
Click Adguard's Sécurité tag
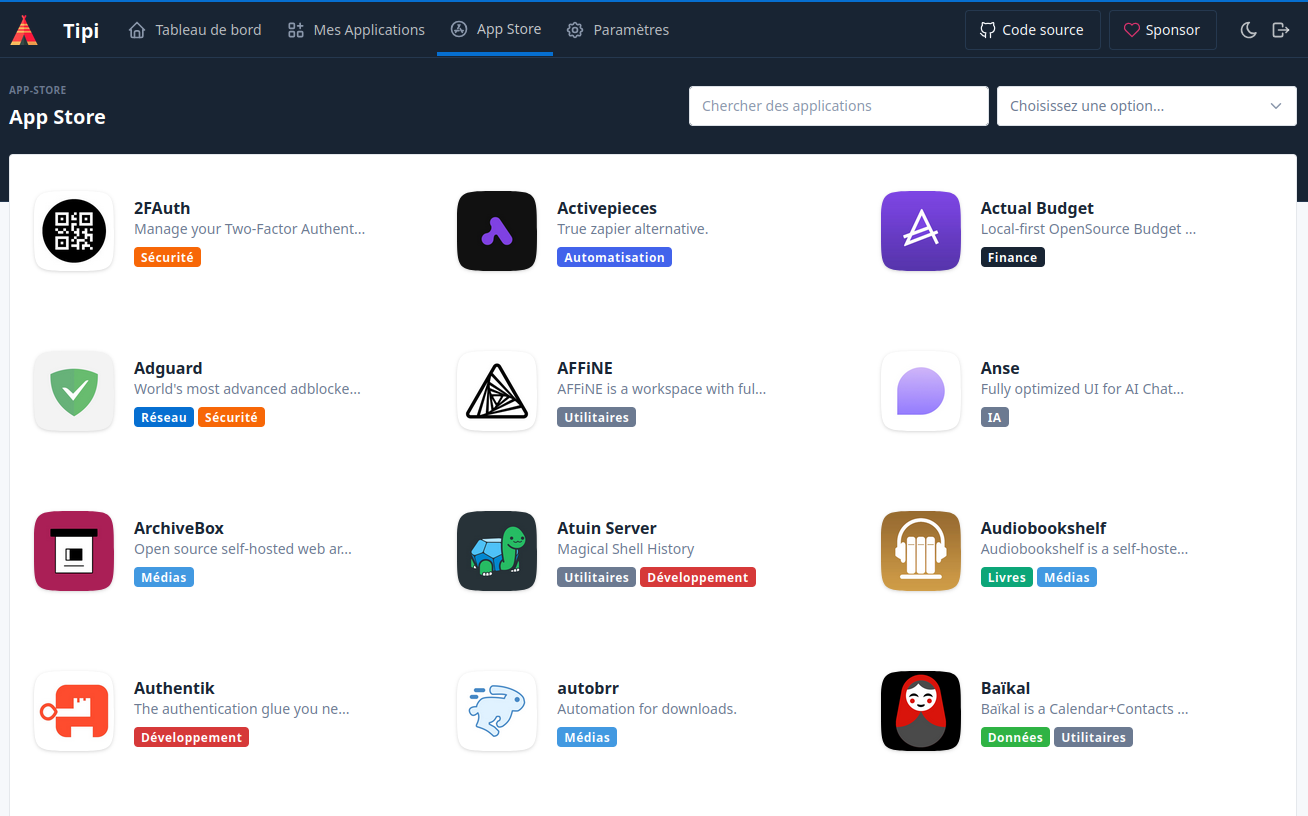point(231,417)
